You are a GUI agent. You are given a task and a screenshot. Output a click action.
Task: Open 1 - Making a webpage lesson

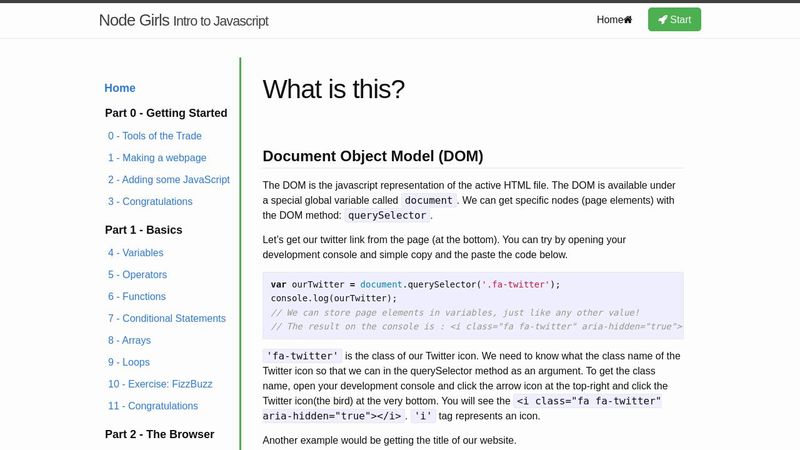tap(157, 158)
